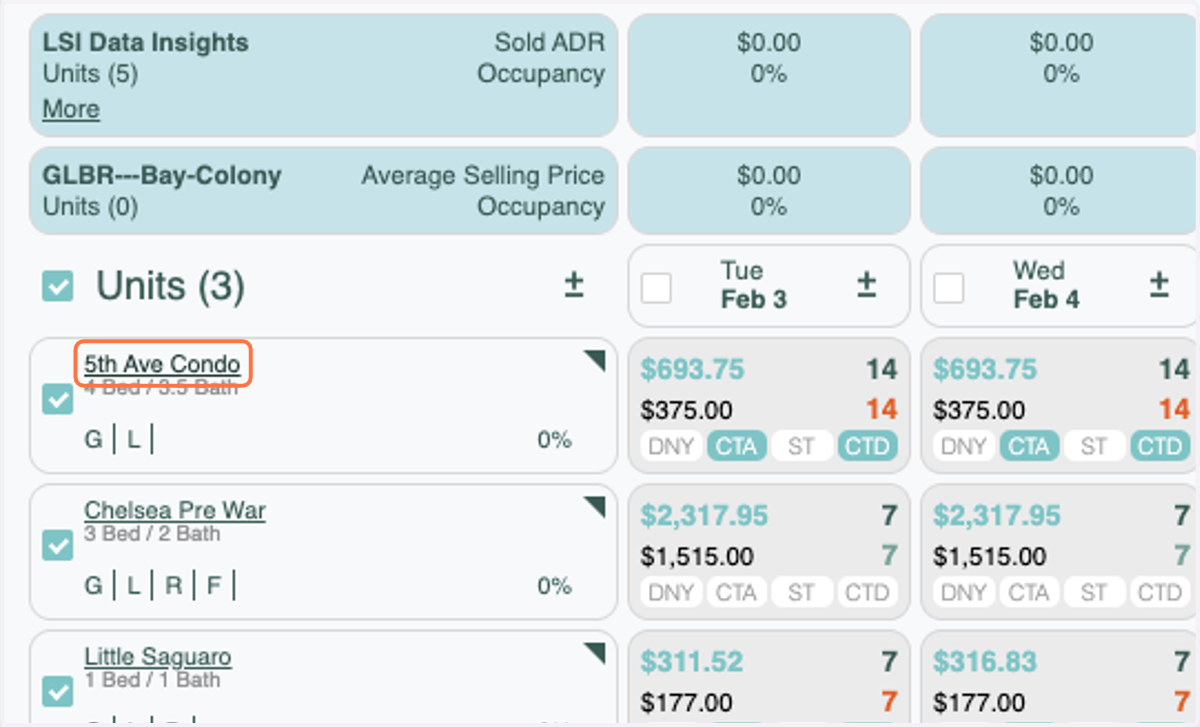
Task: Open the Little Saguaro unit link
Action: pyautogui.click(x=158, y=657)
